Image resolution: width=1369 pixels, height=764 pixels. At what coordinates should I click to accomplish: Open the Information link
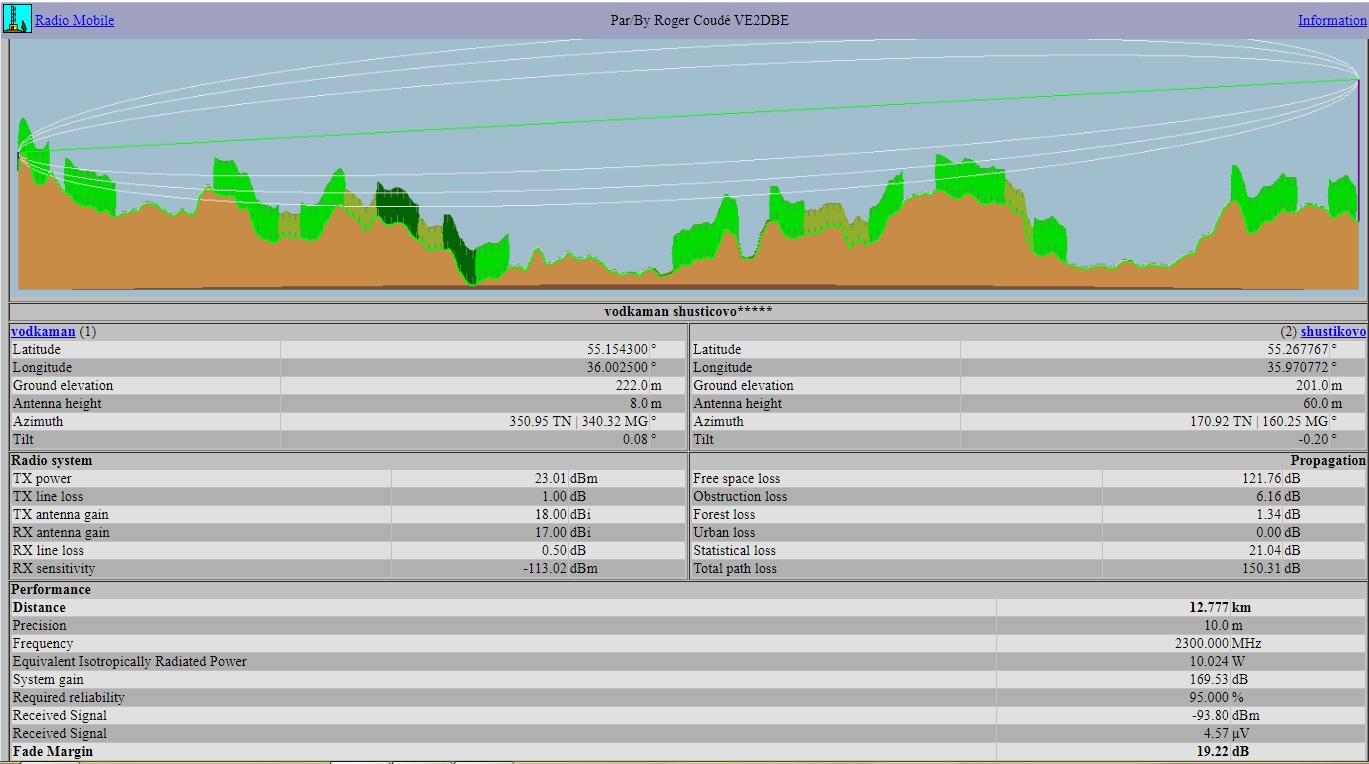(1332, 20)
